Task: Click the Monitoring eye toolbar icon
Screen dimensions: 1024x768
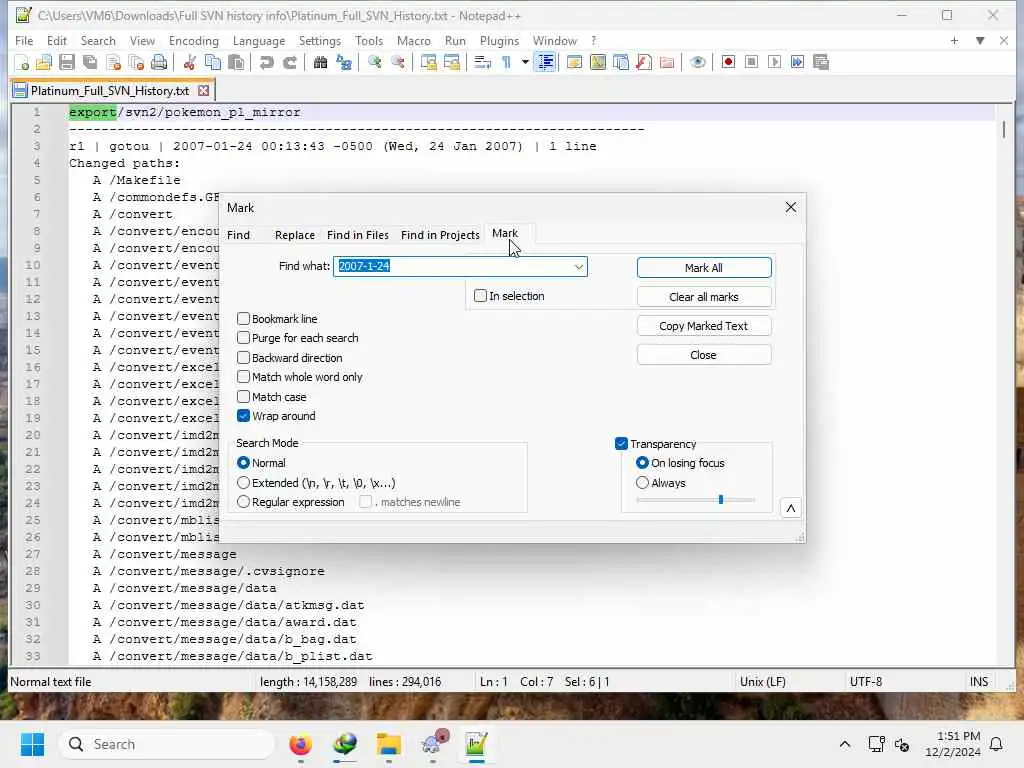Action: click(697, 63)
